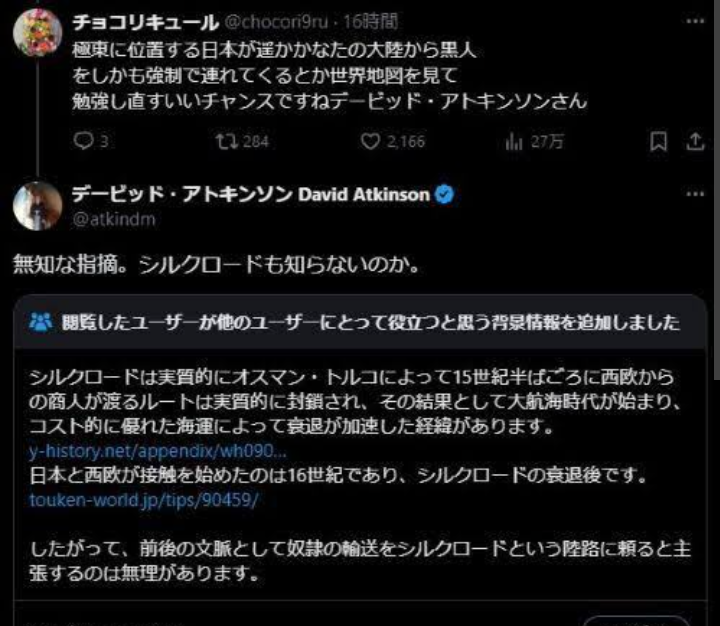
Task: Click the チョコリキュール display name
Action: point(146,22)
